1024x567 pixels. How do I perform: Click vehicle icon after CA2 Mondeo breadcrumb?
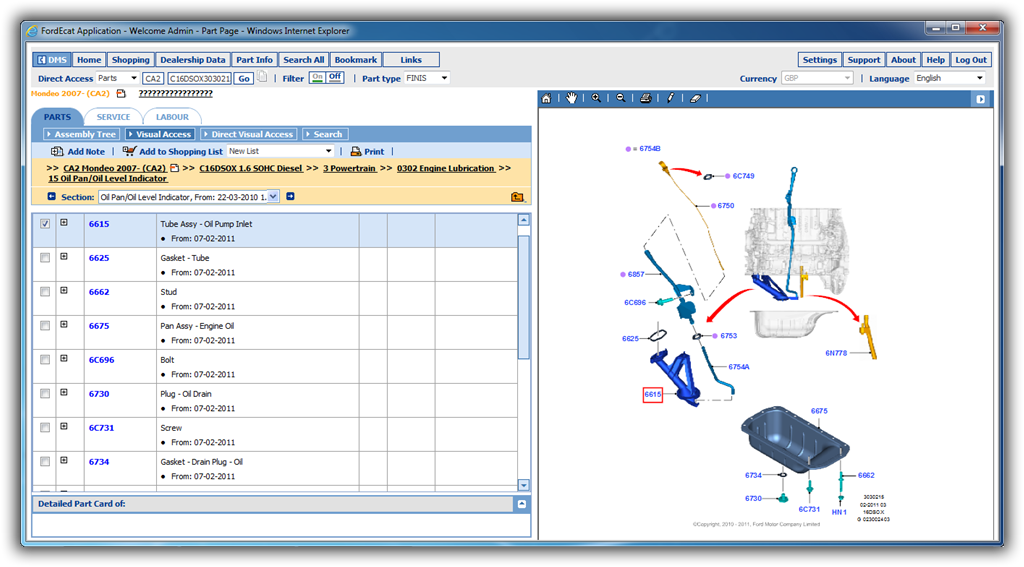(x=174, y=168)
